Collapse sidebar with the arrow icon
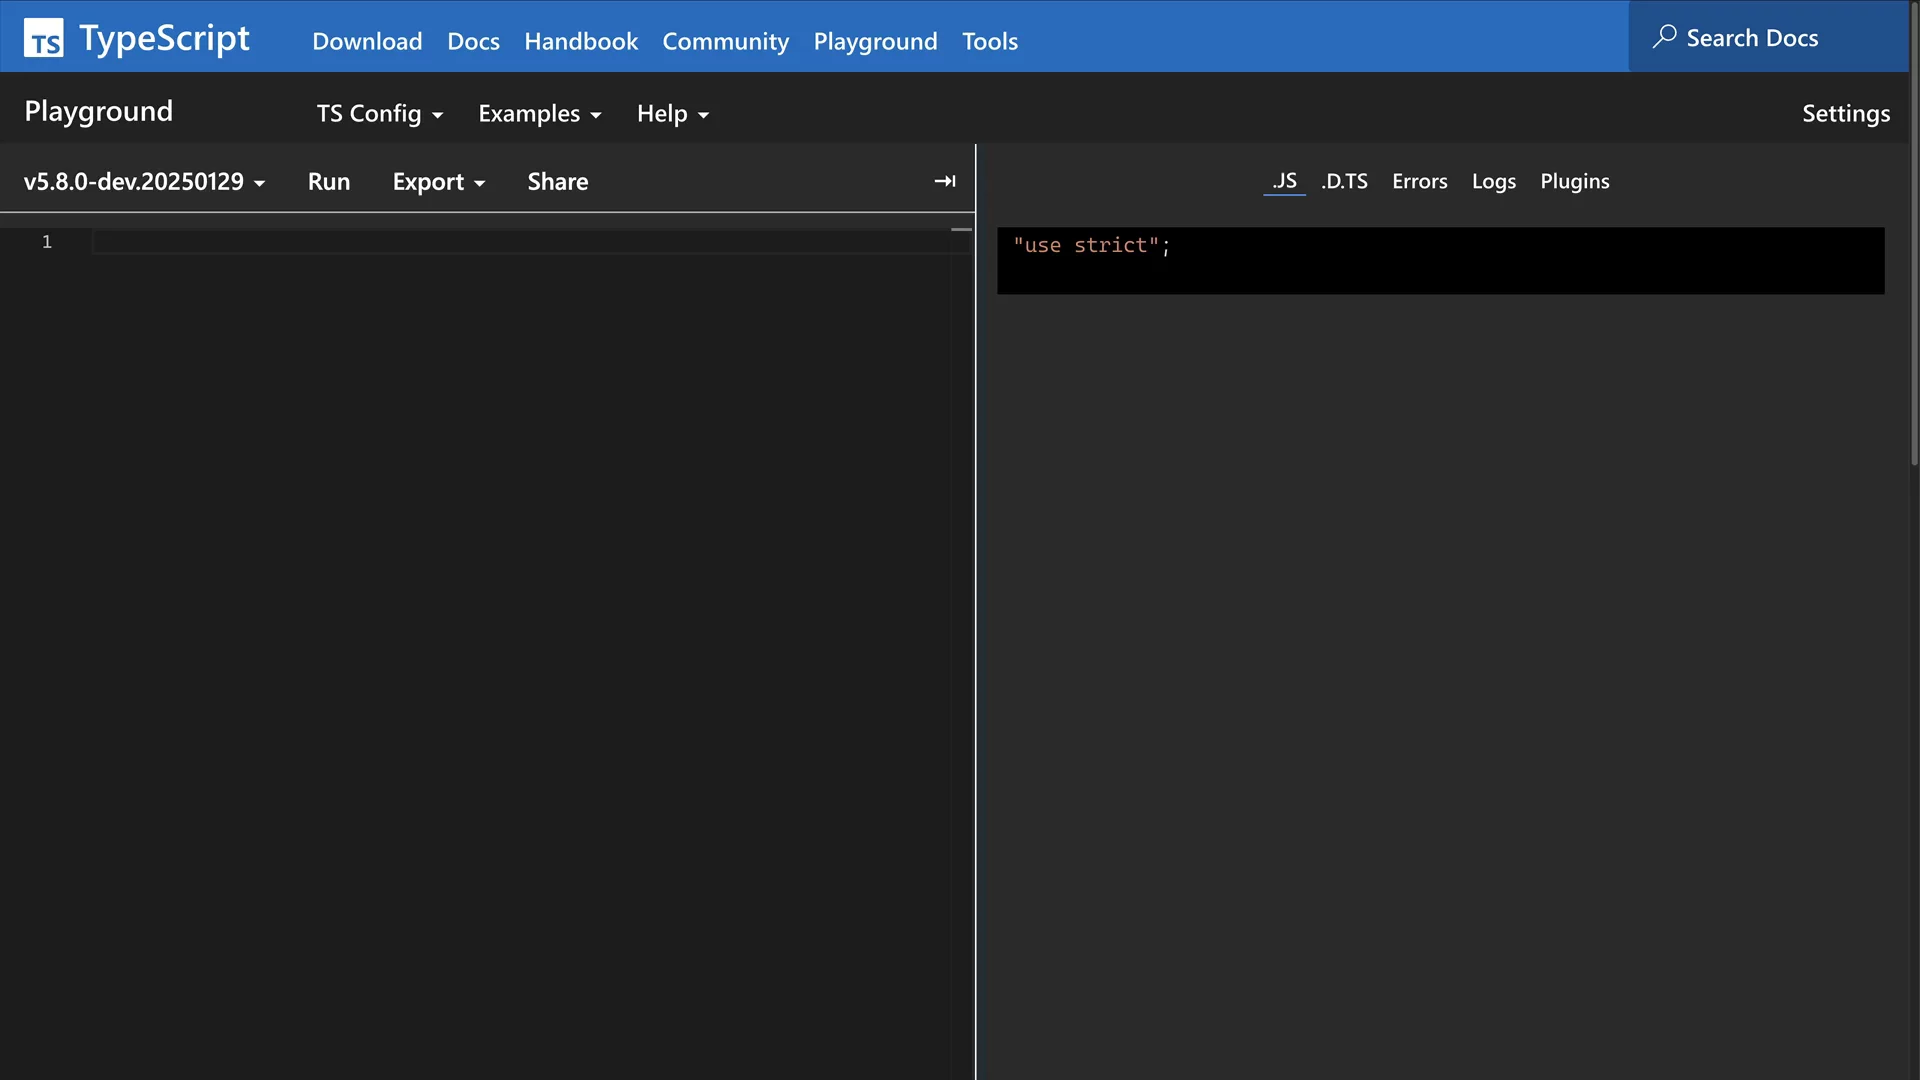1920x1080 pixels. [x=944, y=181]
